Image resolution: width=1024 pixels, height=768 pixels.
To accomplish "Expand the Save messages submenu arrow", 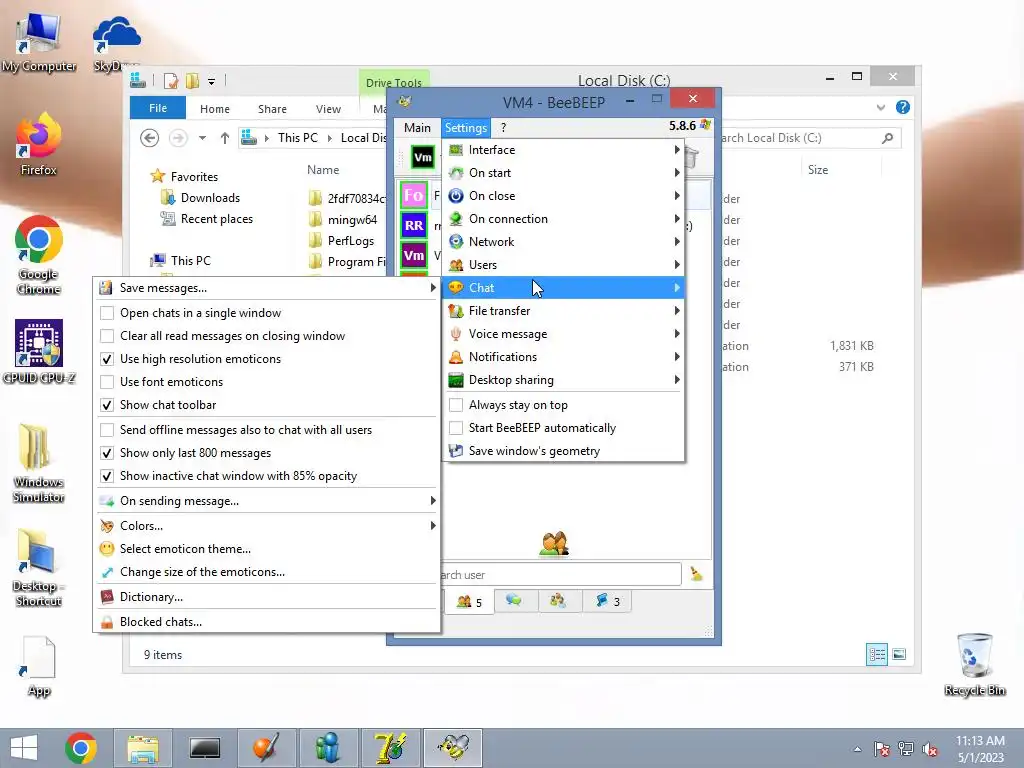I will coord(432,287).
